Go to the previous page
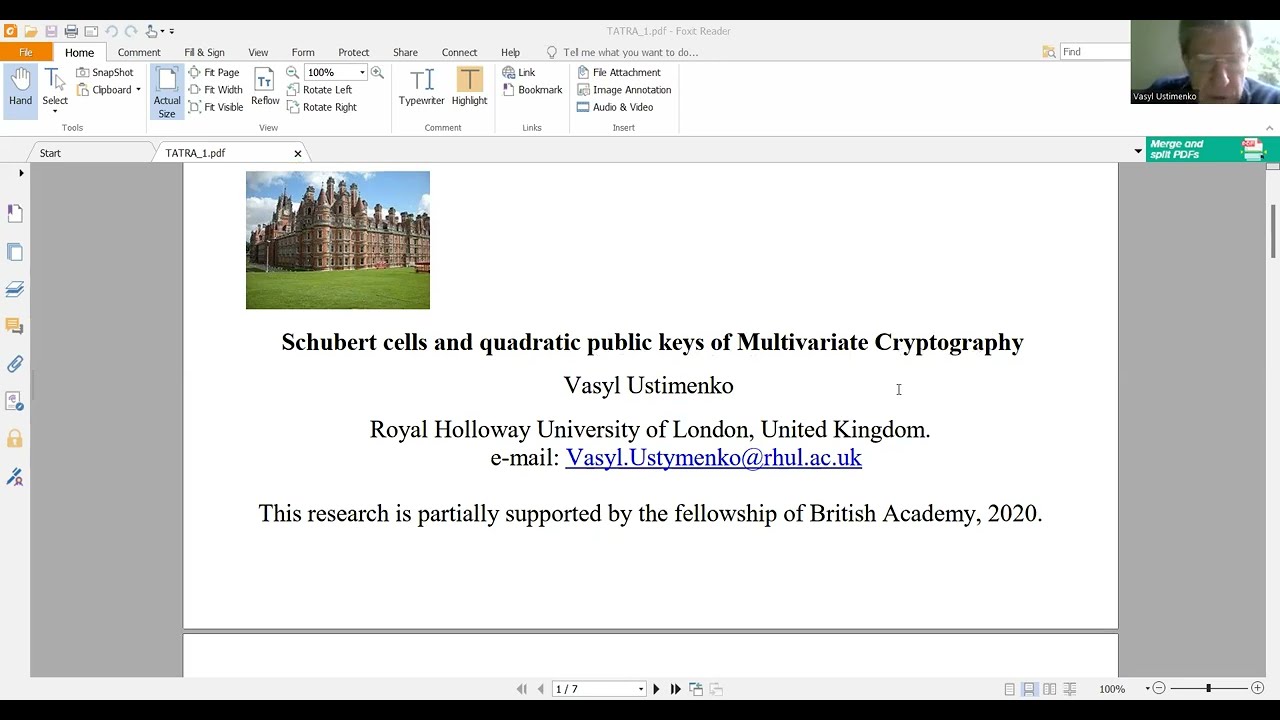Image resolution: width=1280 pixels, height=720 pixels. click(x=541, y=689)
